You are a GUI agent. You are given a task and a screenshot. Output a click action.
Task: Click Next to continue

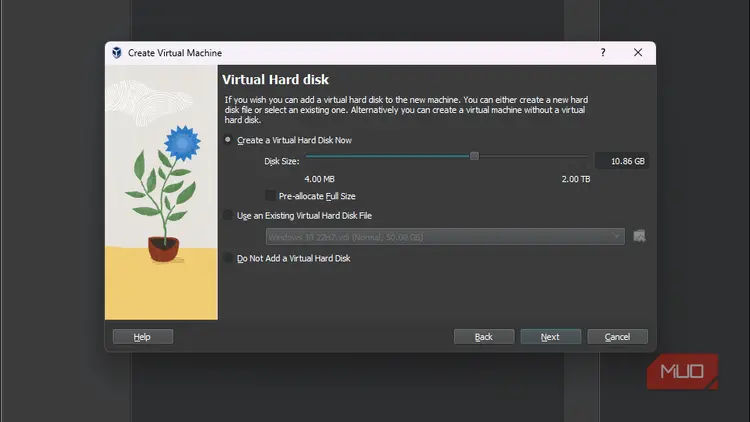[x=551, y=337]
